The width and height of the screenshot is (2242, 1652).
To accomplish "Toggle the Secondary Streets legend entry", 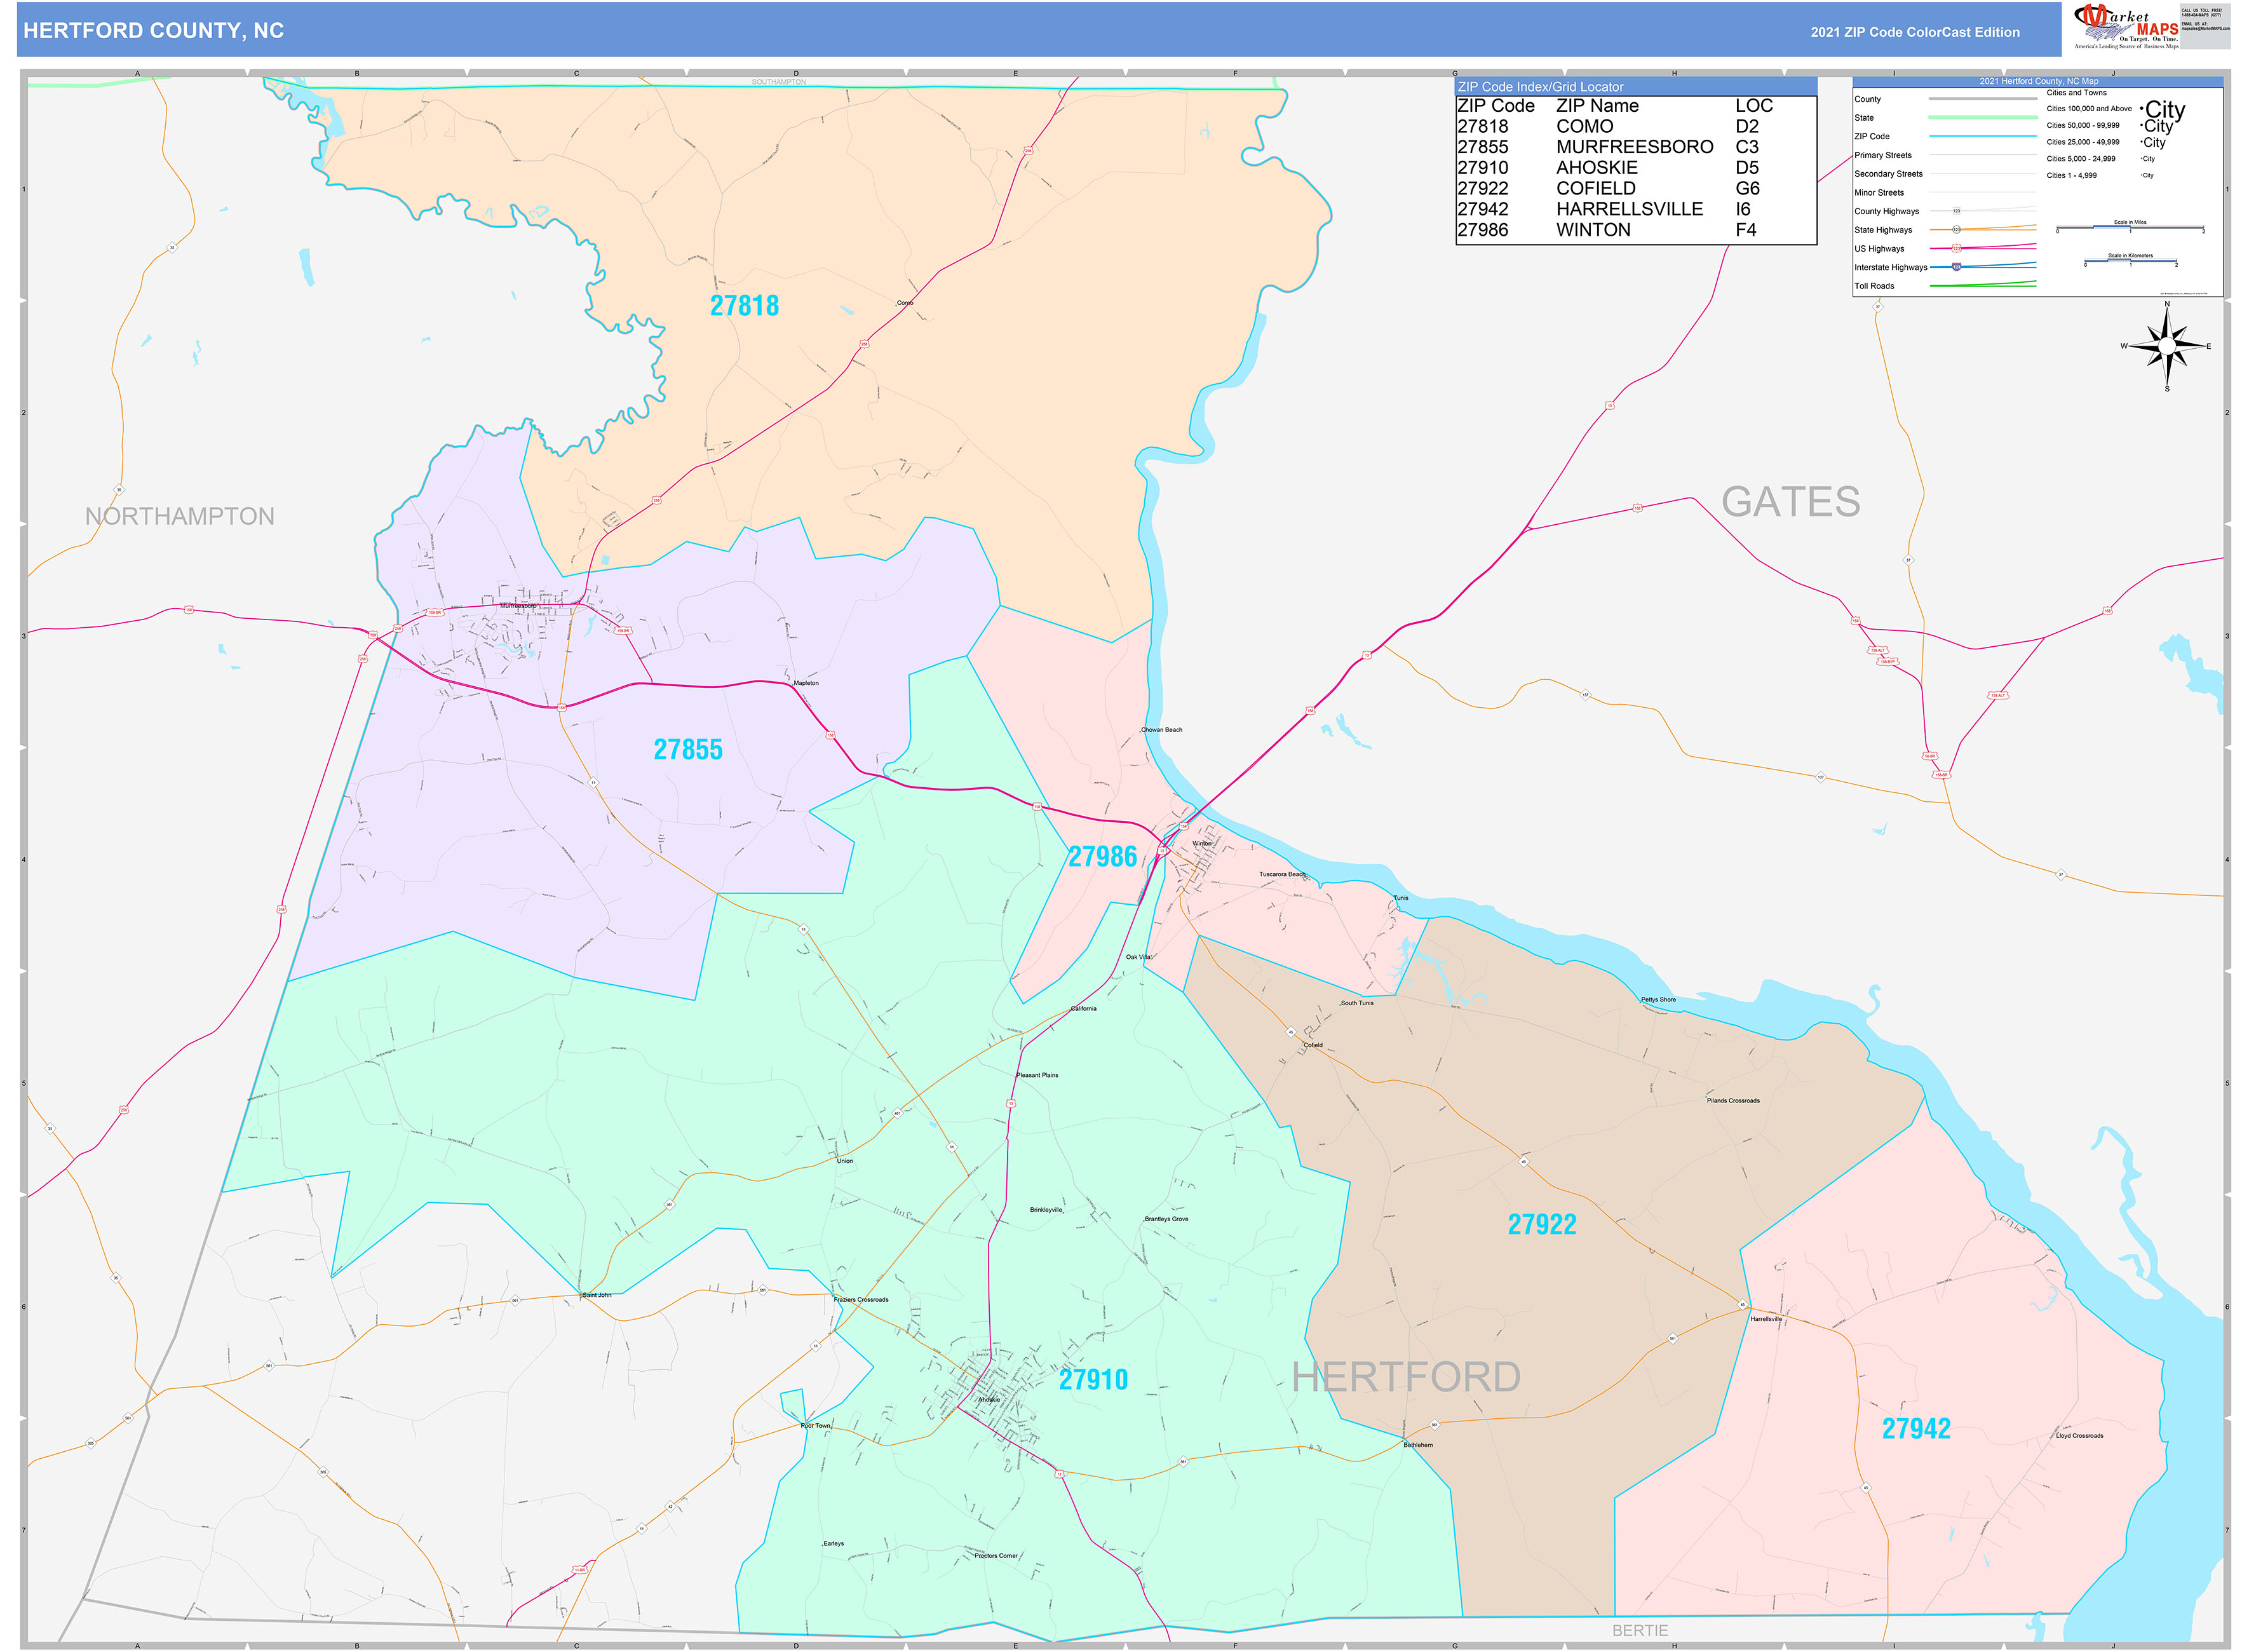I will pos(1889,174).
